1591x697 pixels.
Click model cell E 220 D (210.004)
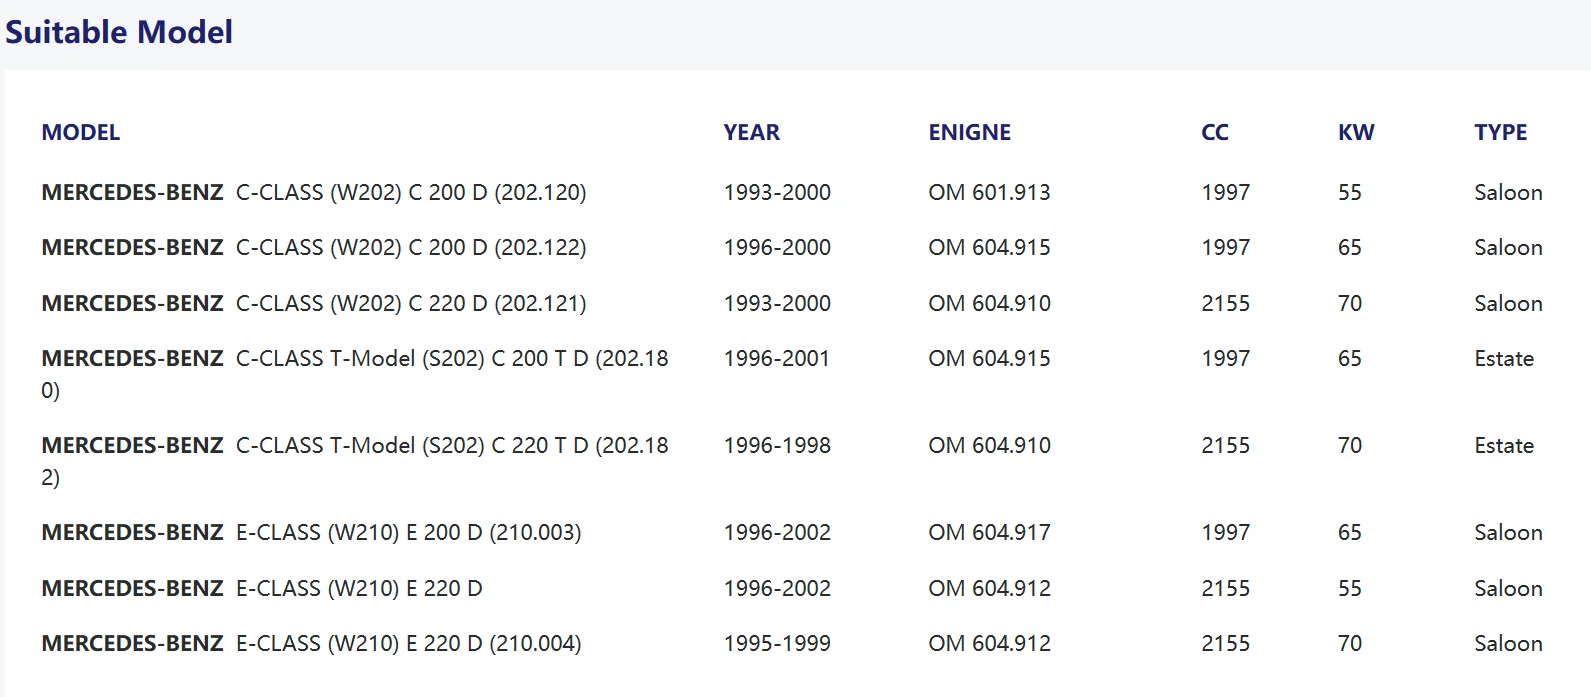(x=311, y=643)
